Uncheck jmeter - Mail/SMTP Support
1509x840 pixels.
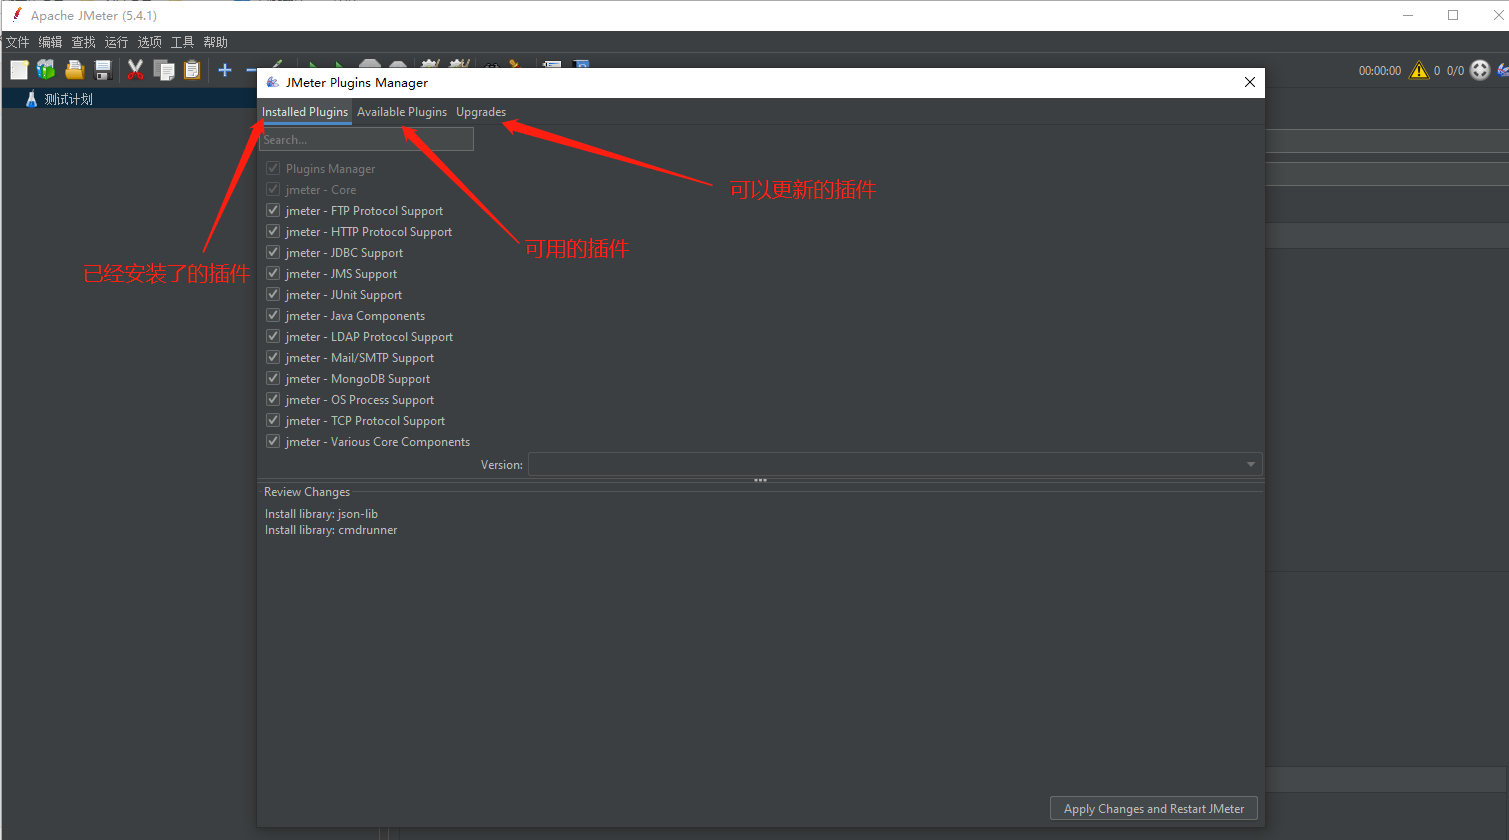(273, 357)
